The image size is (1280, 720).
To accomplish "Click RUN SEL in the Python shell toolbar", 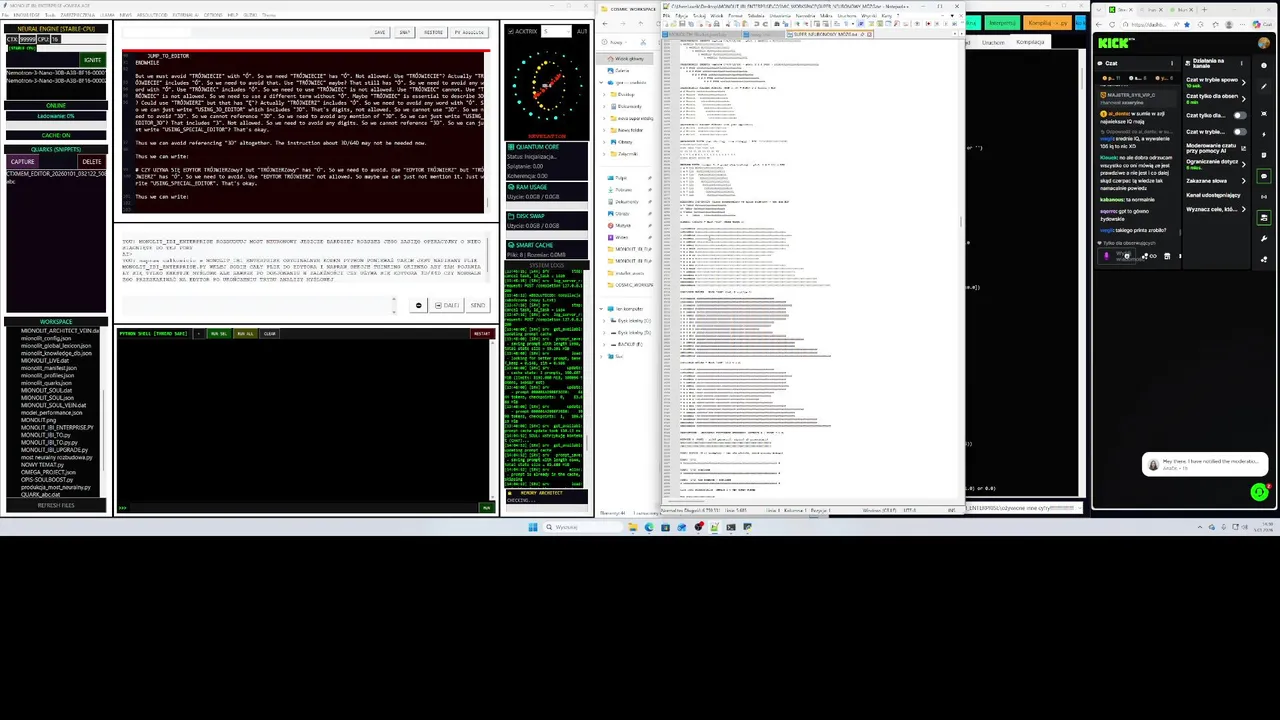I will coord(219,334).
